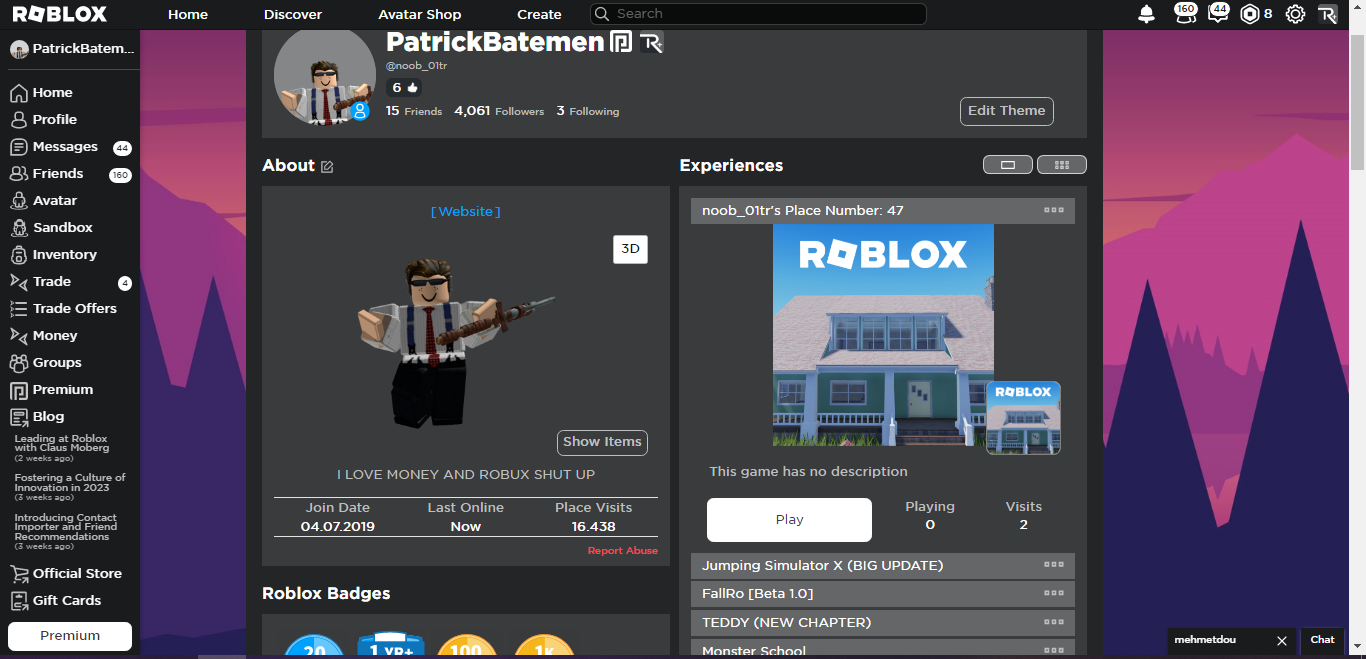Image resolution: width=1366 pixels, height=659 pixels.
Task: Open Trade Offers in the sidebar
Action: point(74,308)
